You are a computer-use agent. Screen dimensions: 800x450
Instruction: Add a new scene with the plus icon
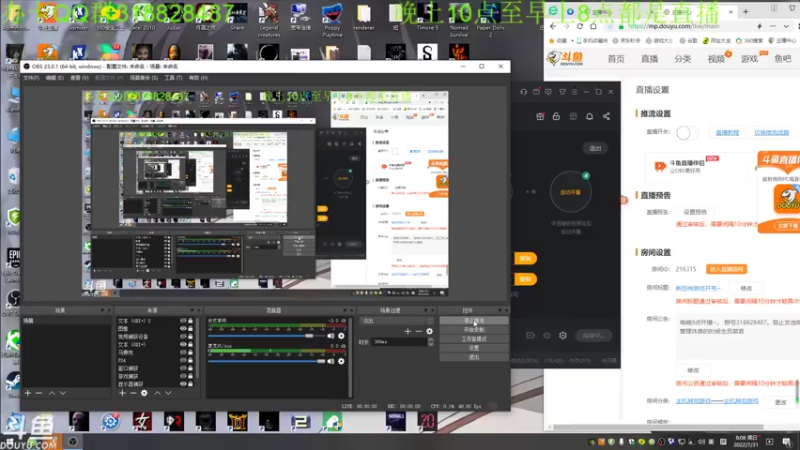pyautogui.click(x=28, y=393)
